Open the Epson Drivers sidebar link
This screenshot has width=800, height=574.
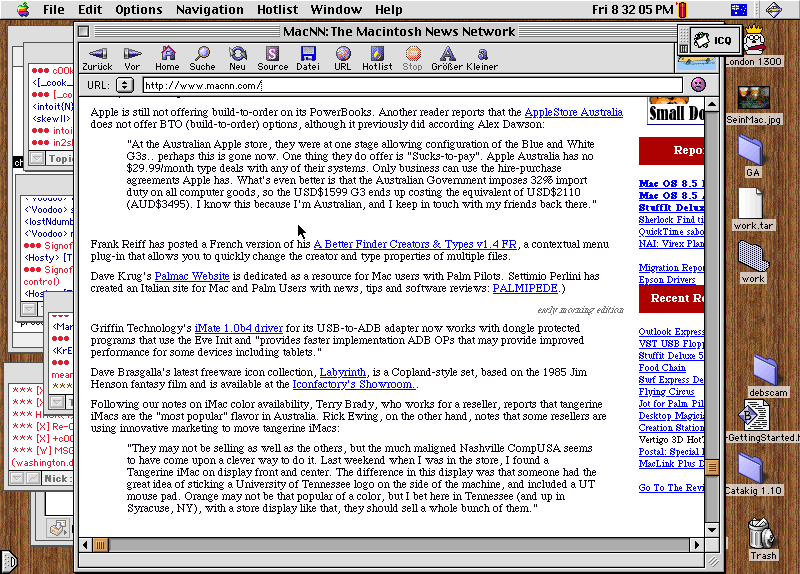point(667,280)
